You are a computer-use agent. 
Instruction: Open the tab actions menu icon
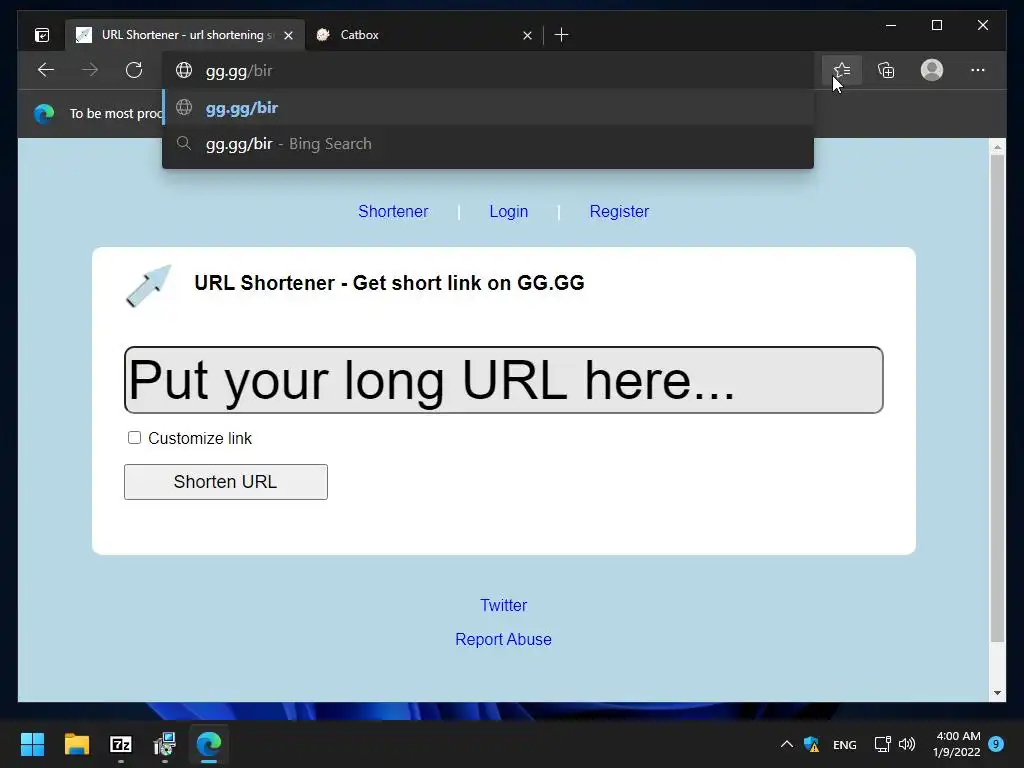click(42, 35)
